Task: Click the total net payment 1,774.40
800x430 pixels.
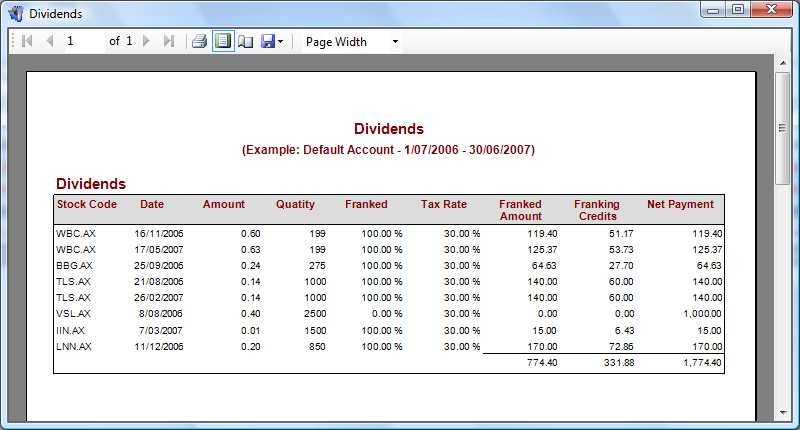Action: click(x=703, y=363)
